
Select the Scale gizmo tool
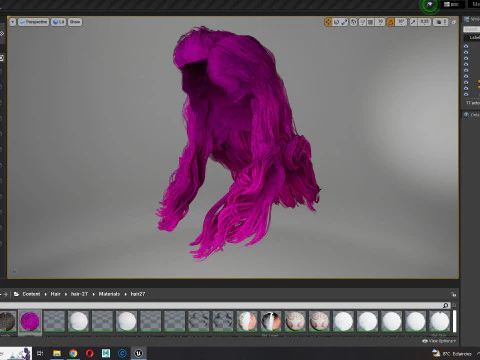tap(344, 22)
